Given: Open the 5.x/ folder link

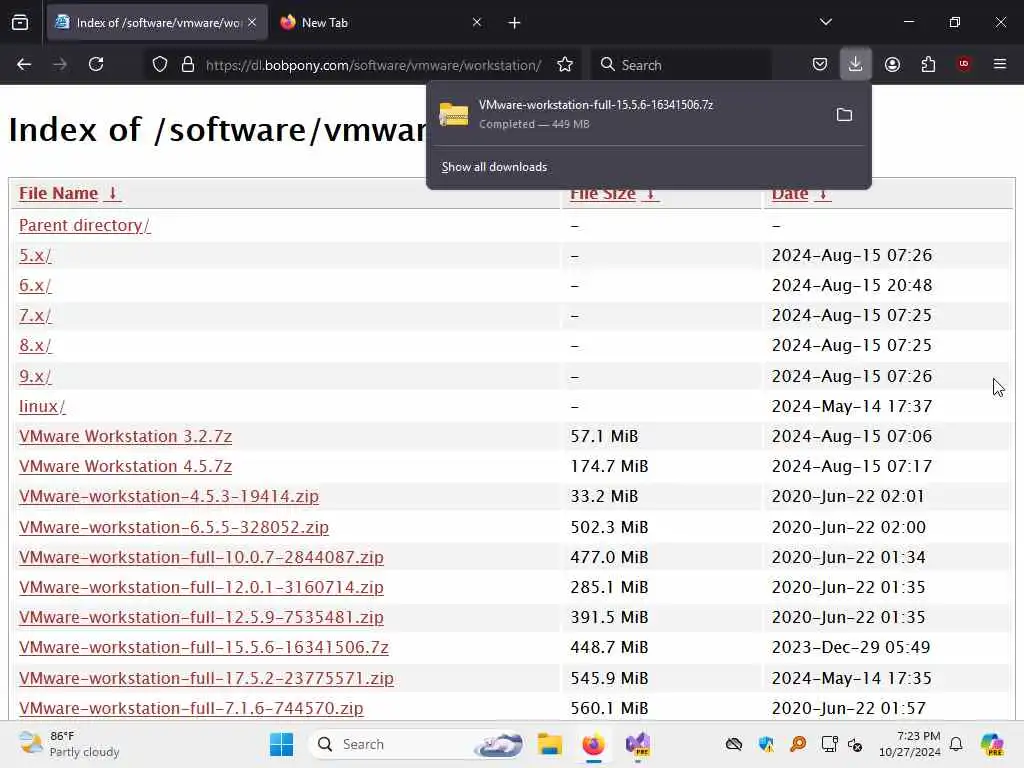Looking at the screenshot, I should [x=35, y=255].
